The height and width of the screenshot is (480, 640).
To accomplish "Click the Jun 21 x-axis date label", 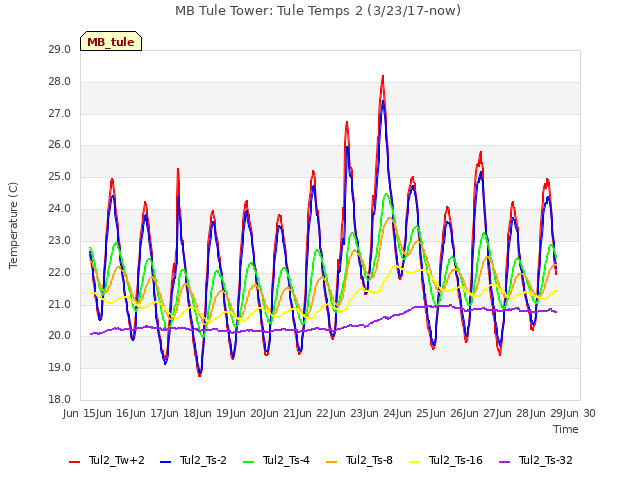I will click(280, 413).
